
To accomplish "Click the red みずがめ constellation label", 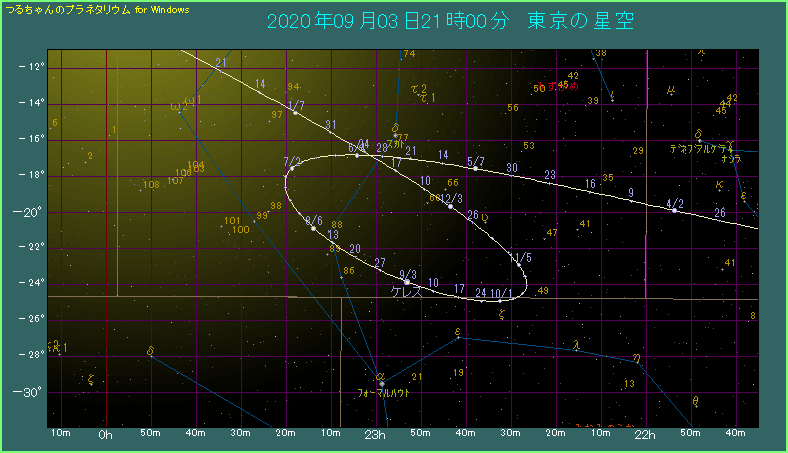I will coord(556,87).
